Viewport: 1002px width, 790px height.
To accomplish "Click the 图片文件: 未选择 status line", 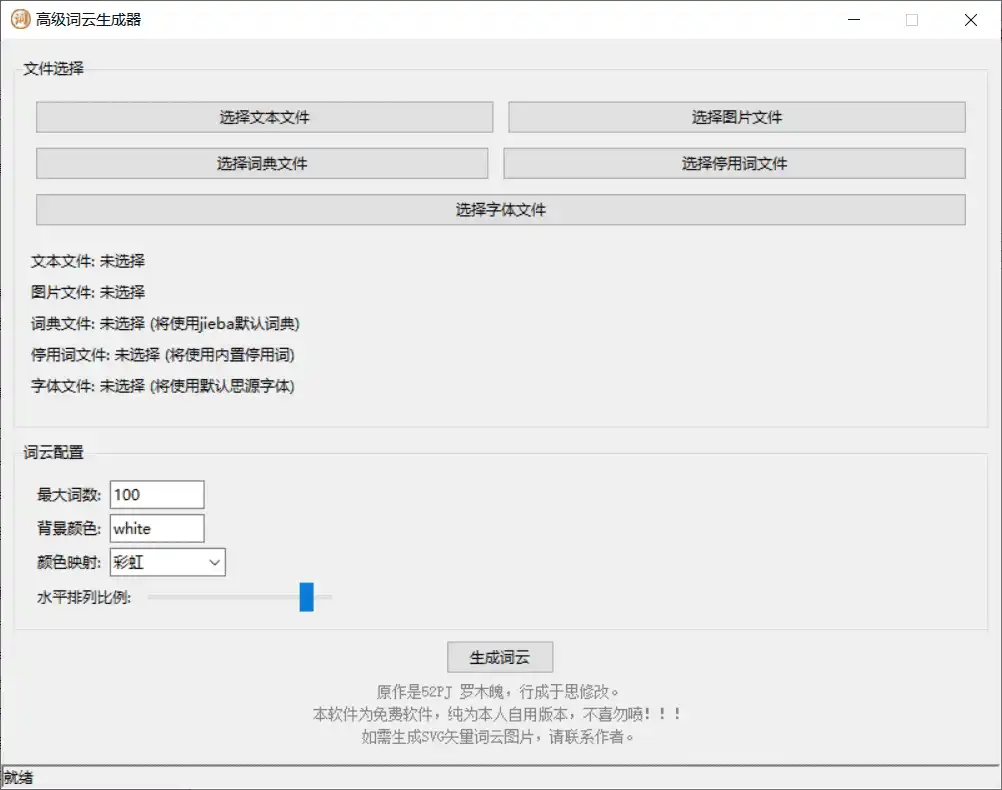I will [88, 292].
